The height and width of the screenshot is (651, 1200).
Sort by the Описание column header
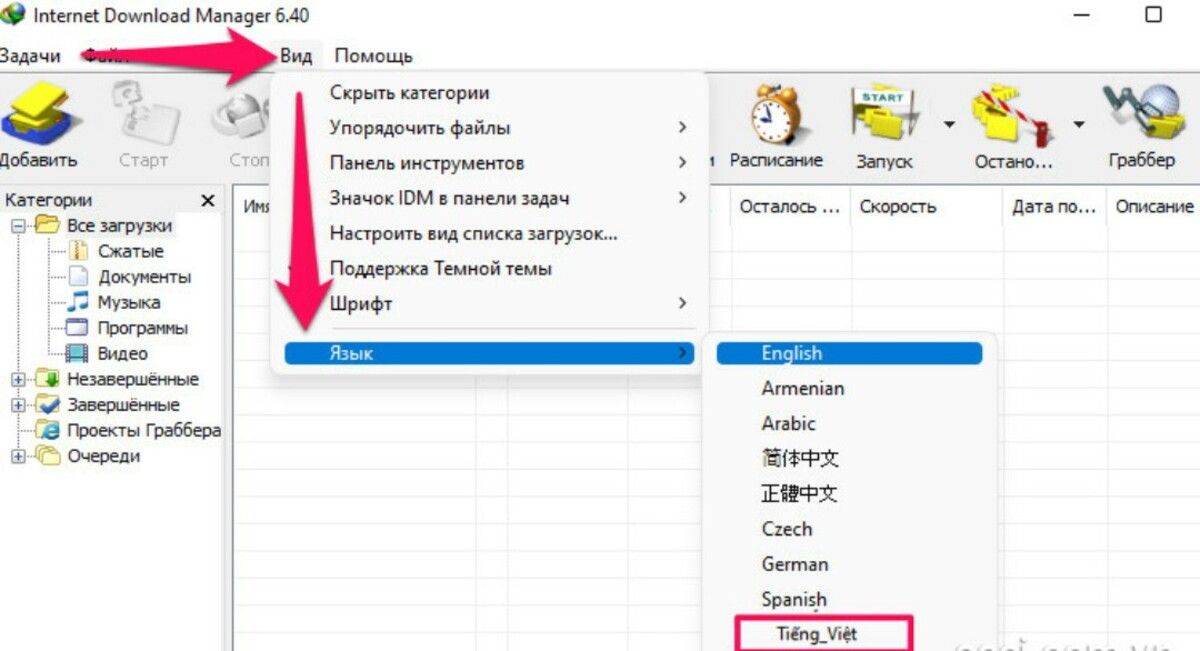coord(1154,207)
